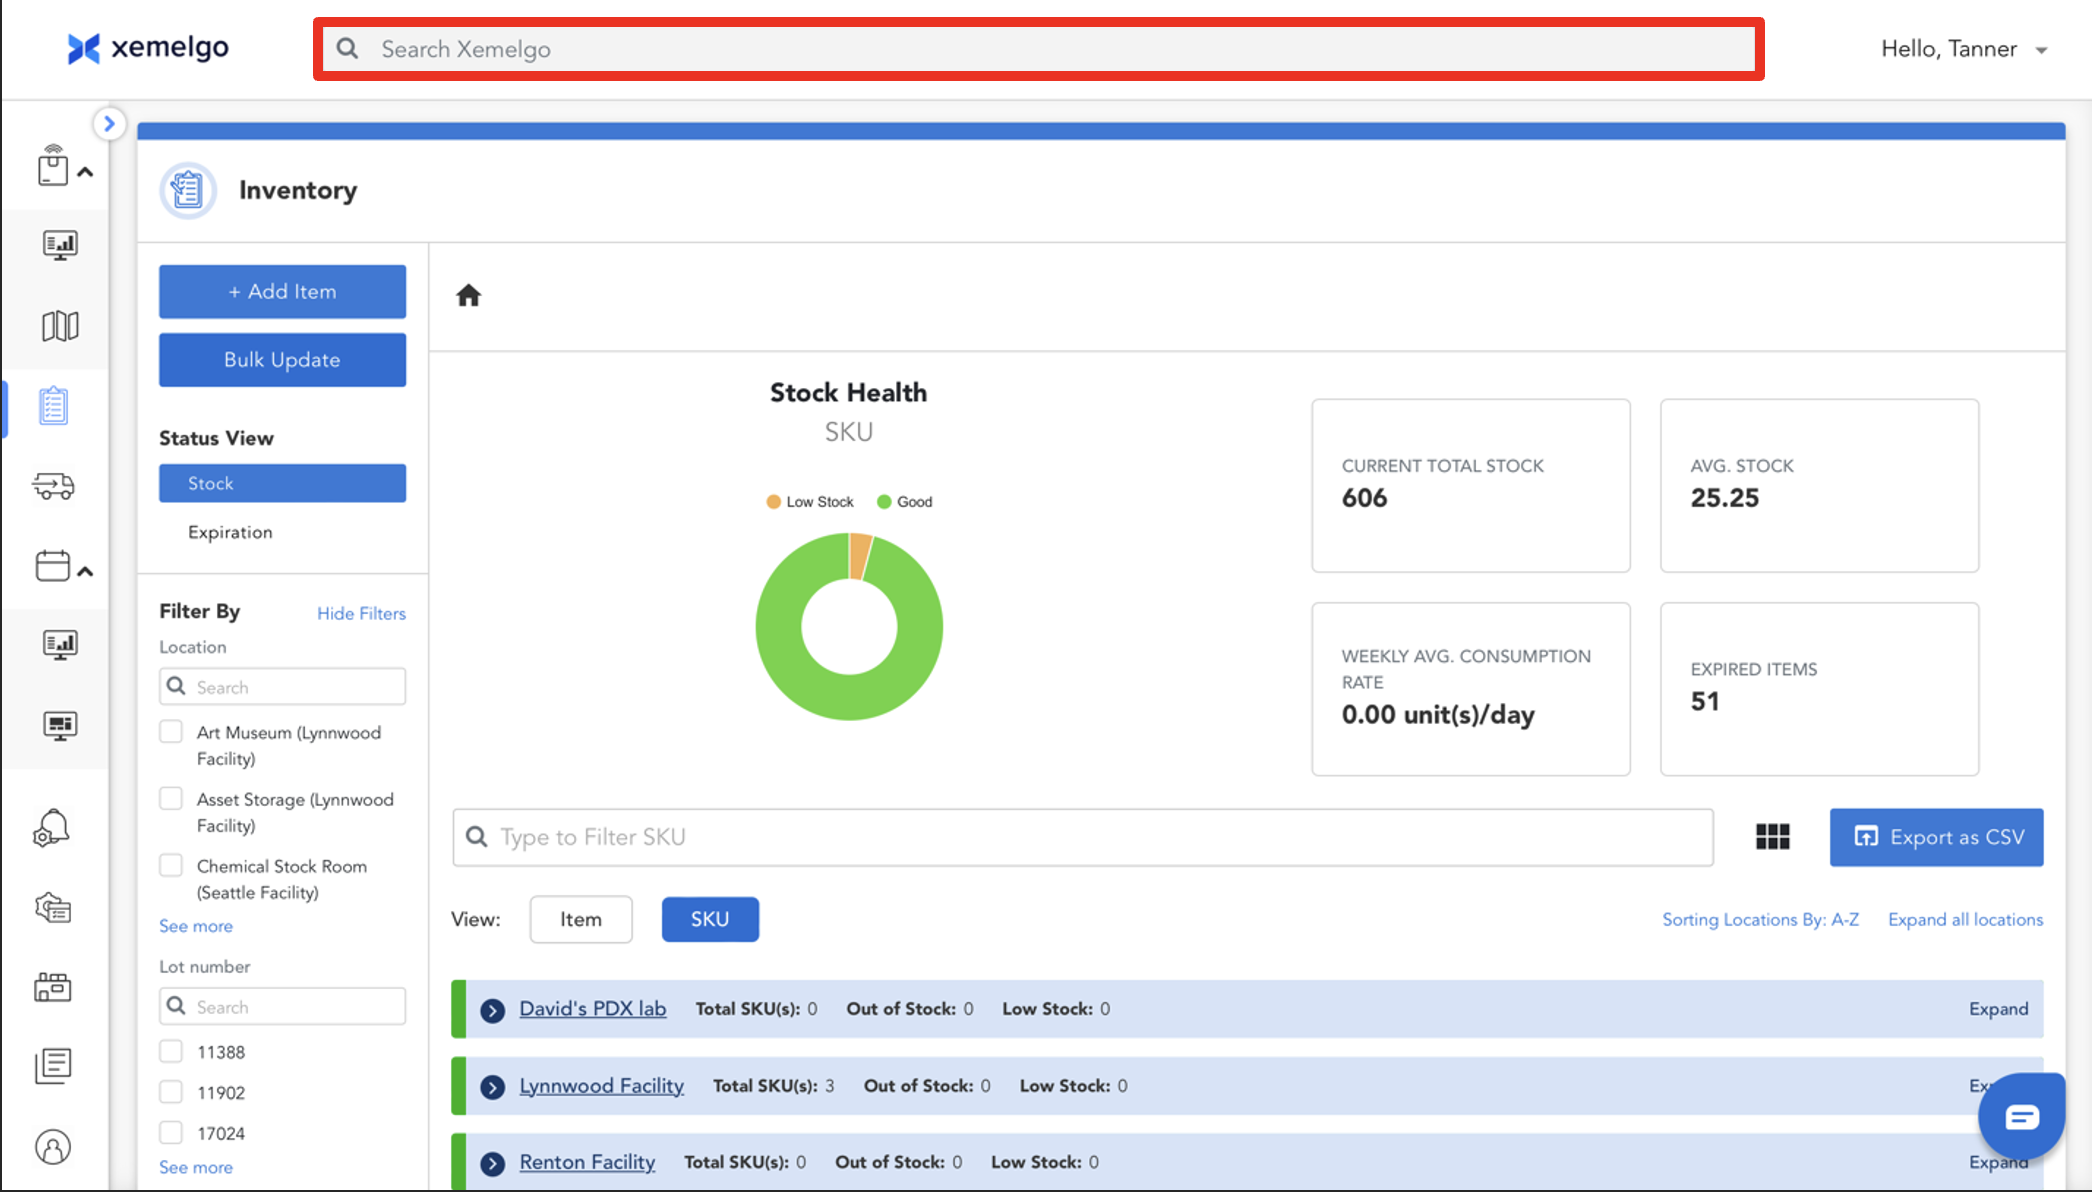2092x1192 pixels.
Task: Click the Hide Filters link
Action: [361, 613]
